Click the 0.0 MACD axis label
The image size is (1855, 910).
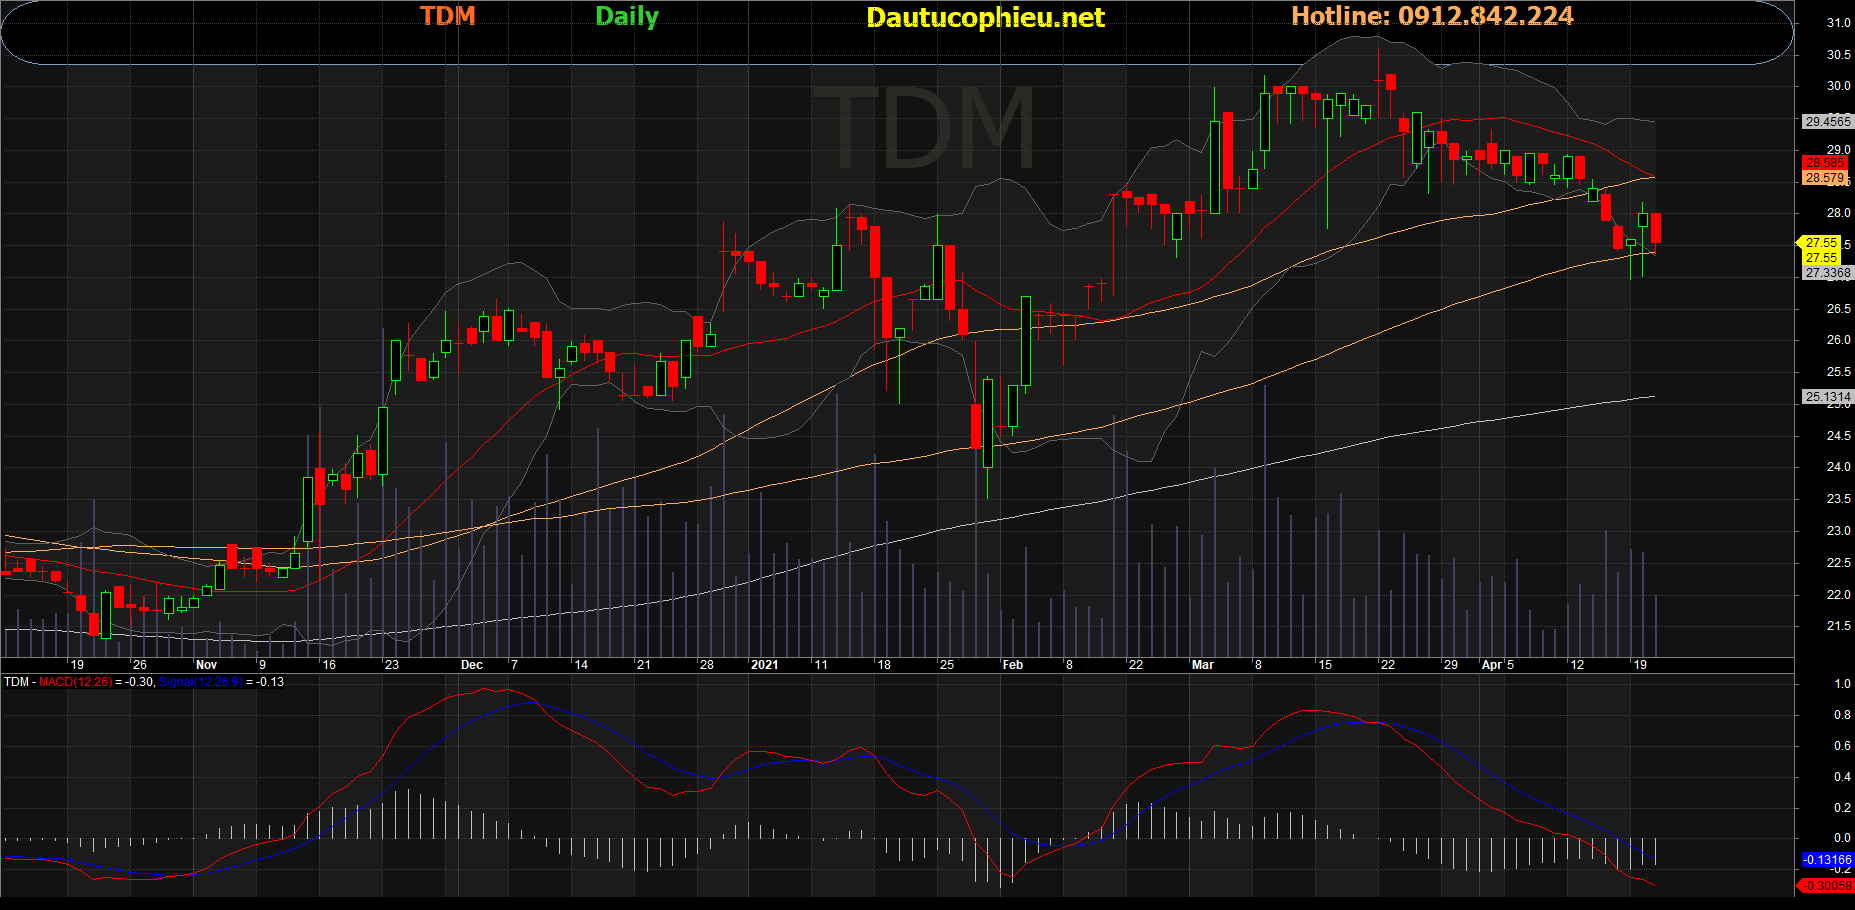click(1842, 838)
